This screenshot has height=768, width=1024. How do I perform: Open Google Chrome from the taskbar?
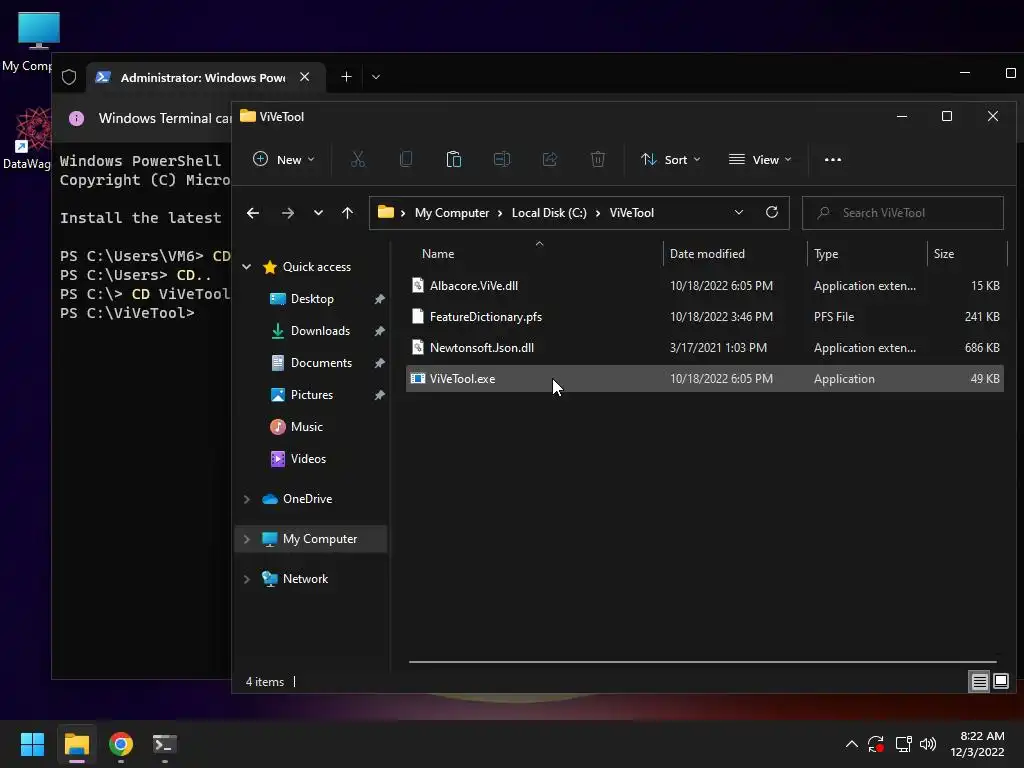point(121,744)
